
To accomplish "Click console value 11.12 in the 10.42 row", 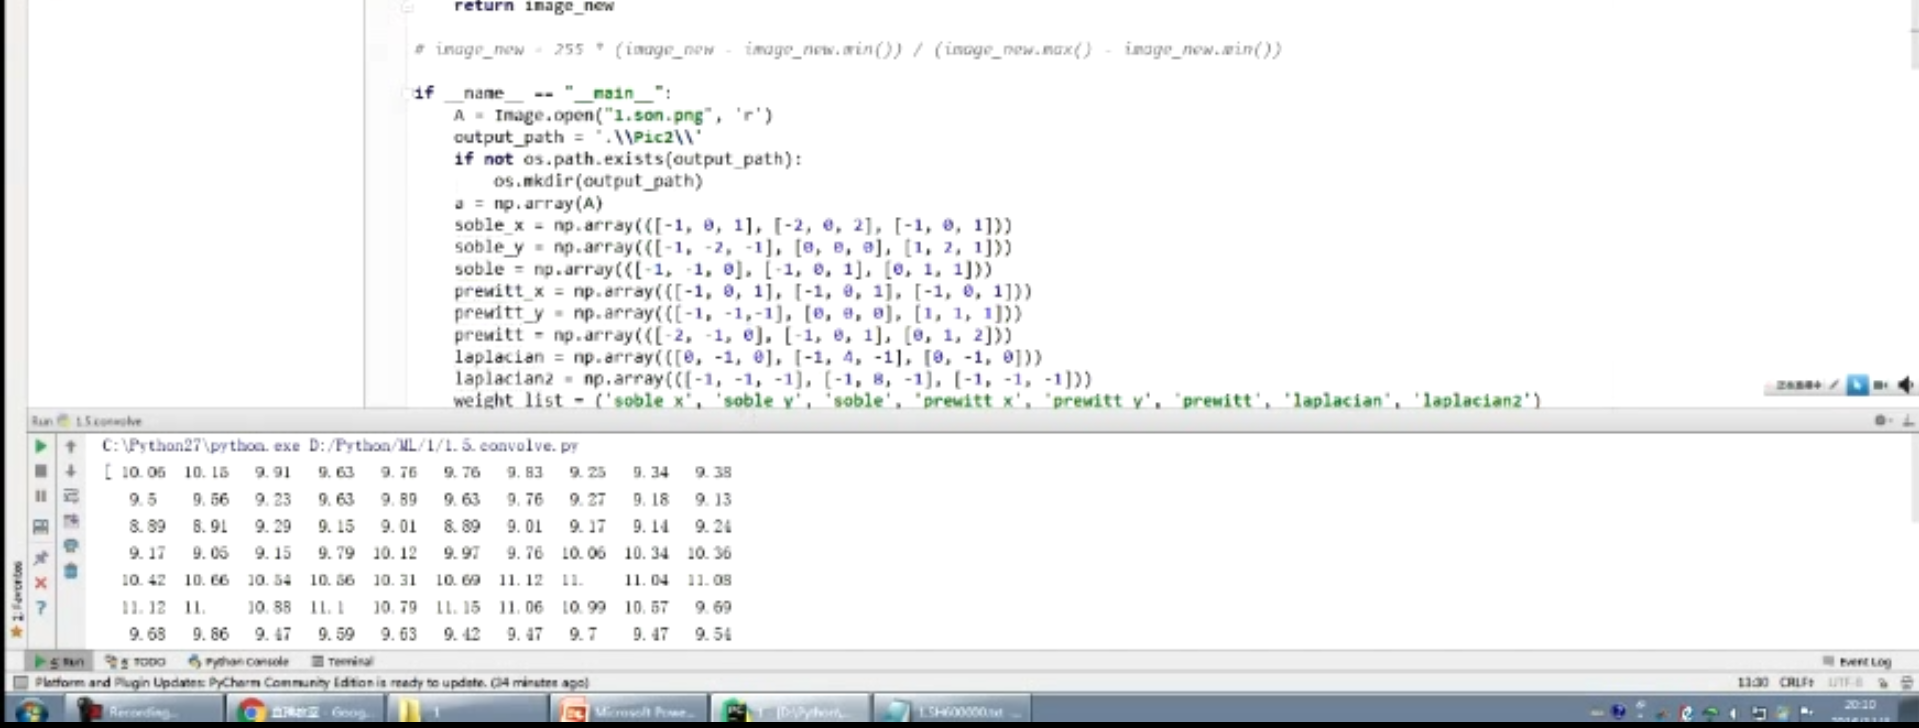I will click(x=520, y=580).
